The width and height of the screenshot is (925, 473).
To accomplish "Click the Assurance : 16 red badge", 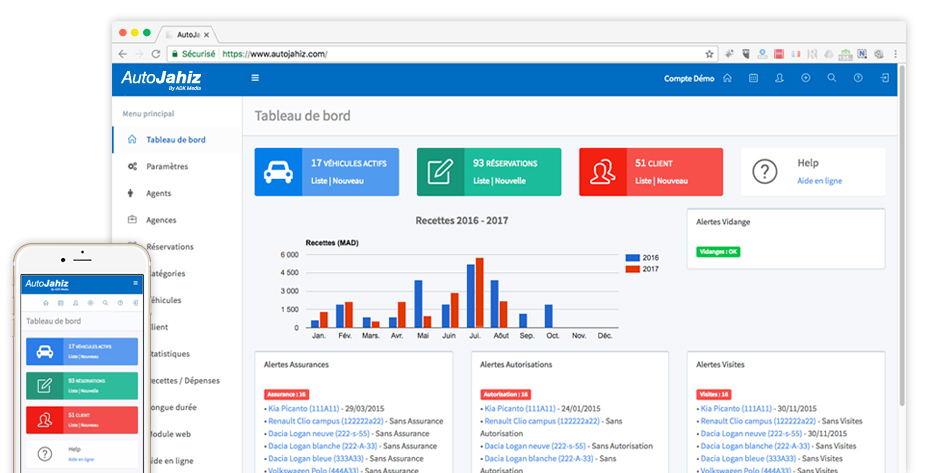I will click(286, 395).
